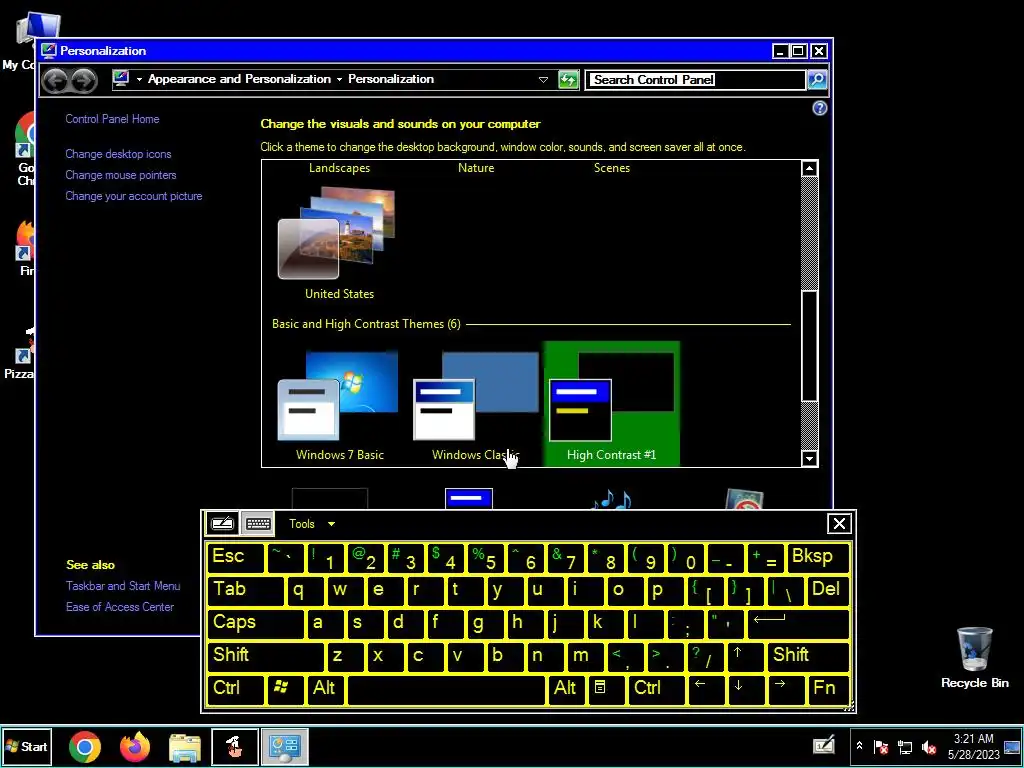1024x768 pixels.
Task: Click the Forward navigation arrow in Personalization
Action: point(84,80)
